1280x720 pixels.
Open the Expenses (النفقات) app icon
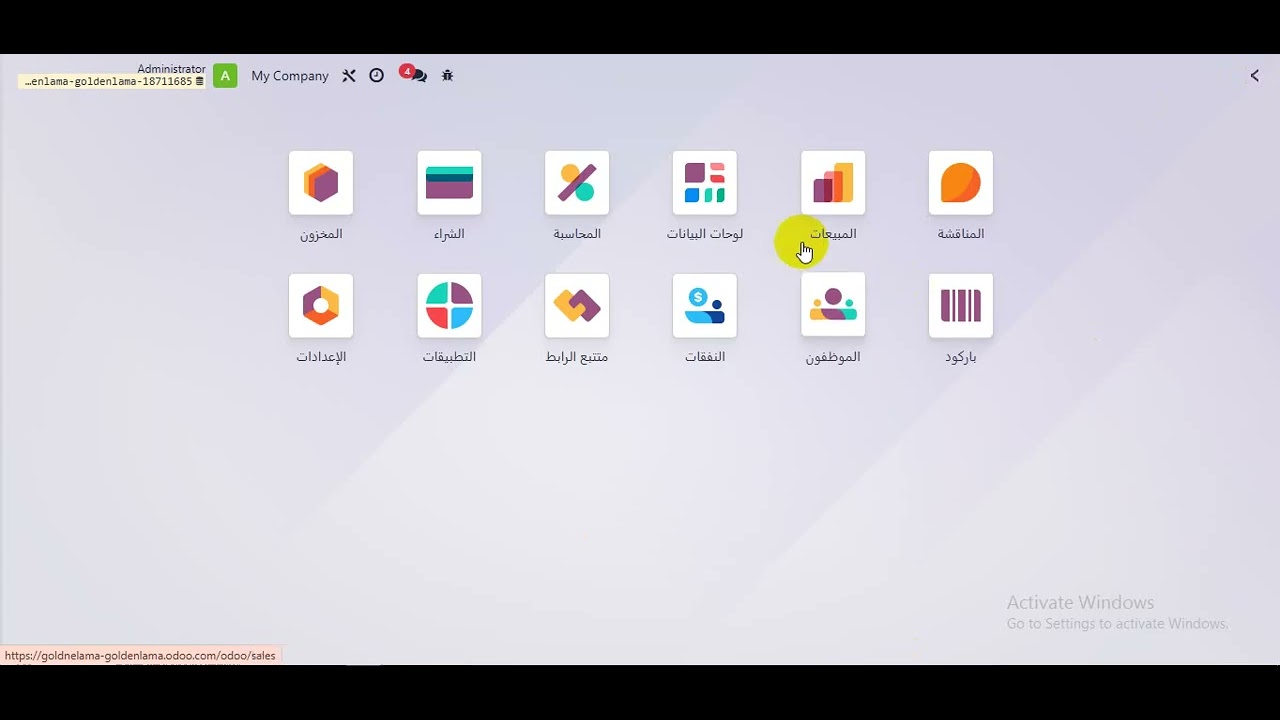[705, 306]
